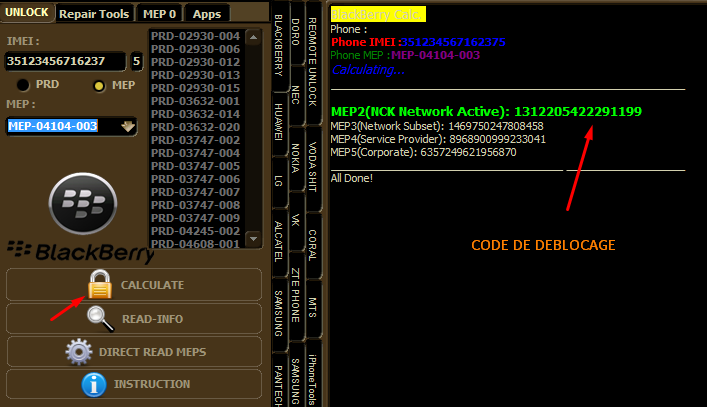This screenshot has height=407, width=707.
Task: Open the Repair Tools tab
Action: (94, 14)
